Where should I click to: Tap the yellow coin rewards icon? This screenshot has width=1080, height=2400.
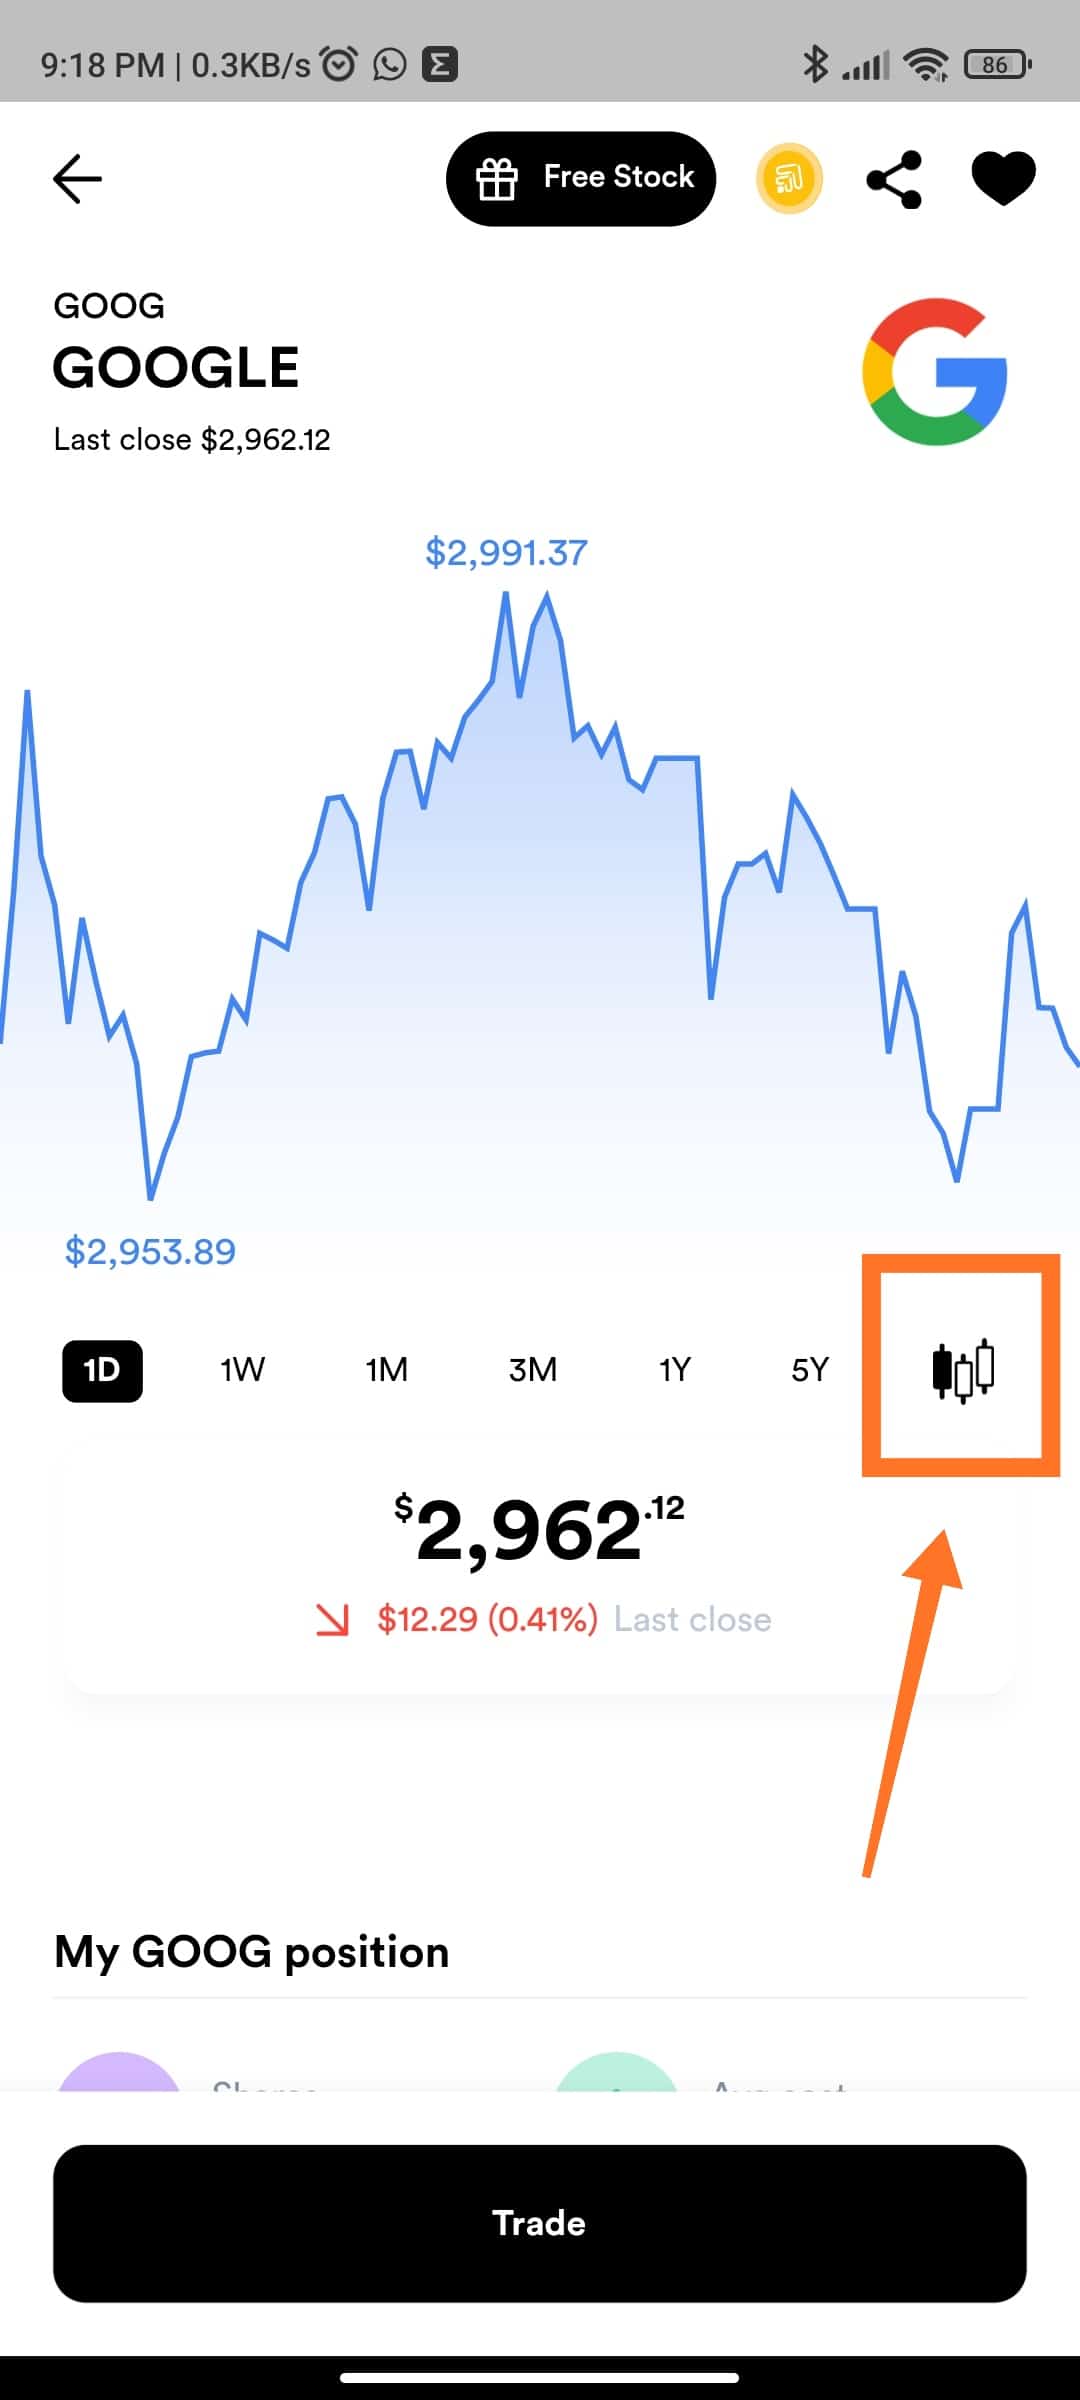789,179
